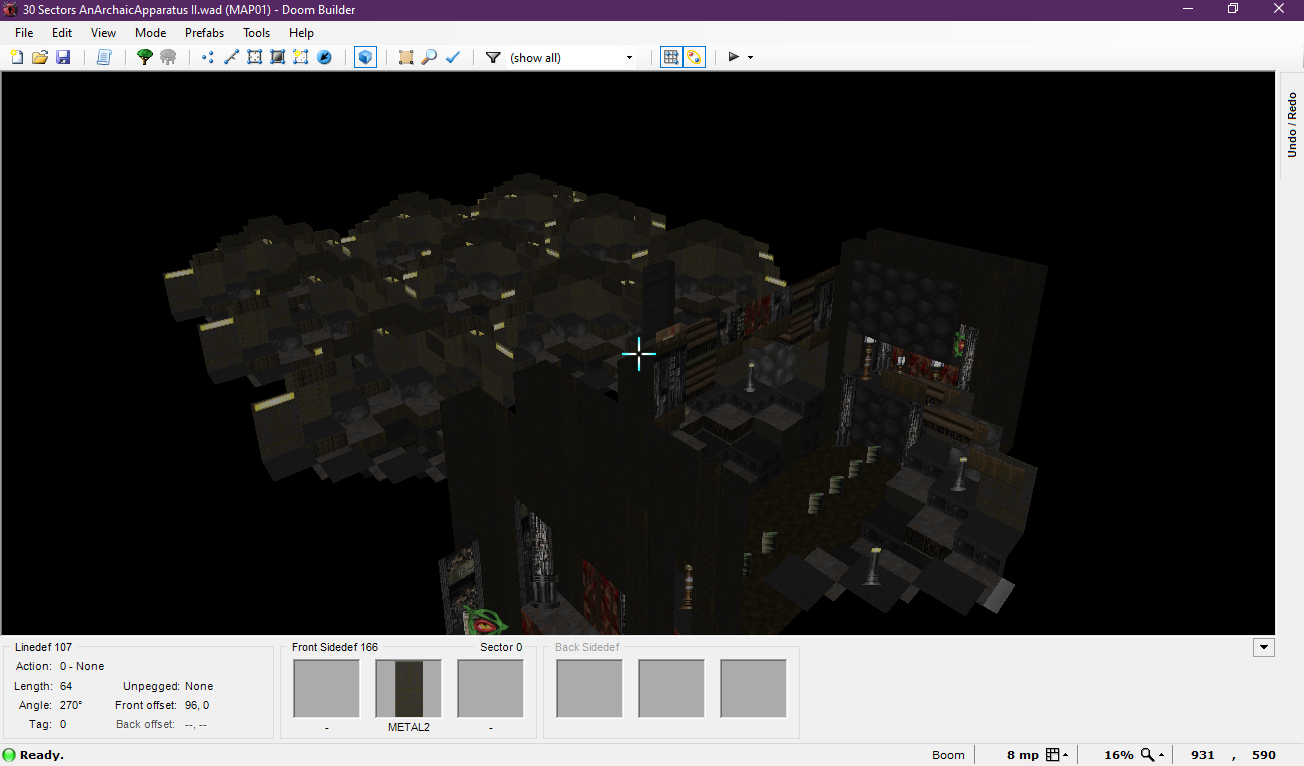Click the things filter funnel icon
Screen dimensions: 1304x766
click(x=493, y=57)
